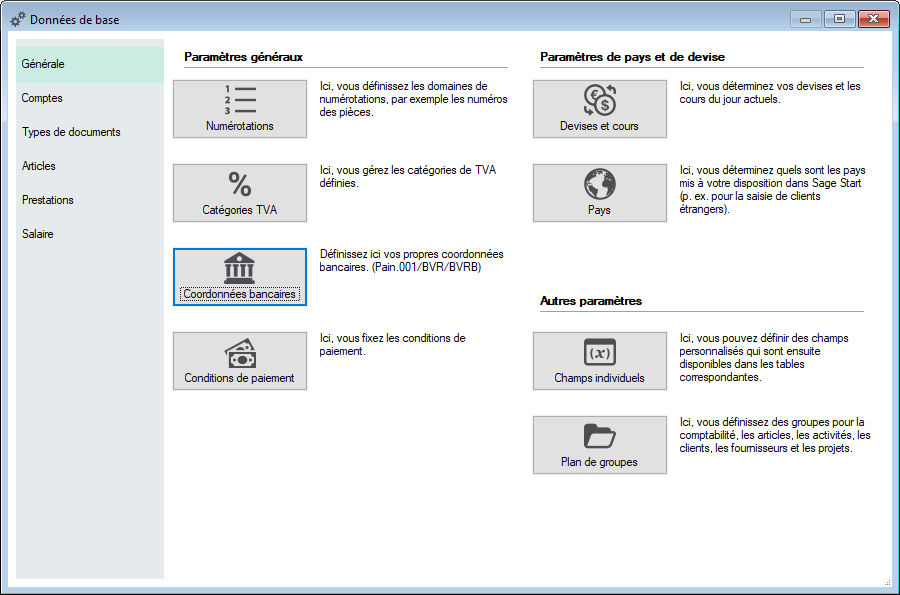The image size is (900, 595).
Task: Open the Types de documents section
Action: coord(90,132)
